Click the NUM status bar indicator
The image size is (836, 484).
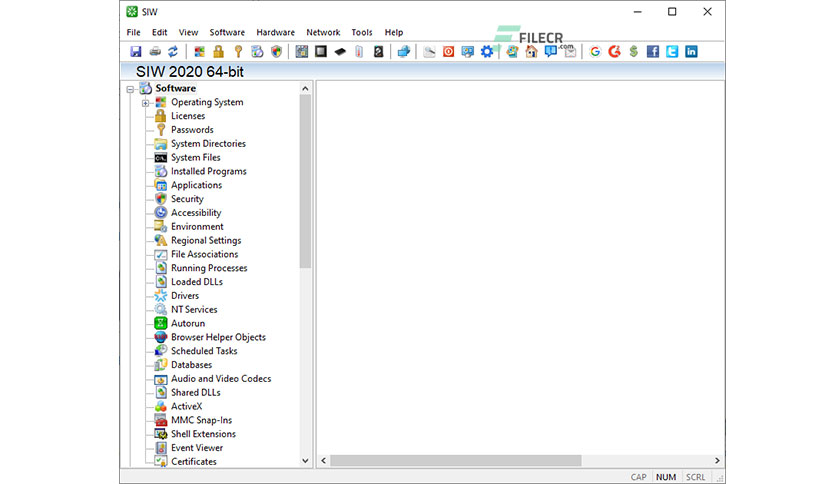click(666, 477)
